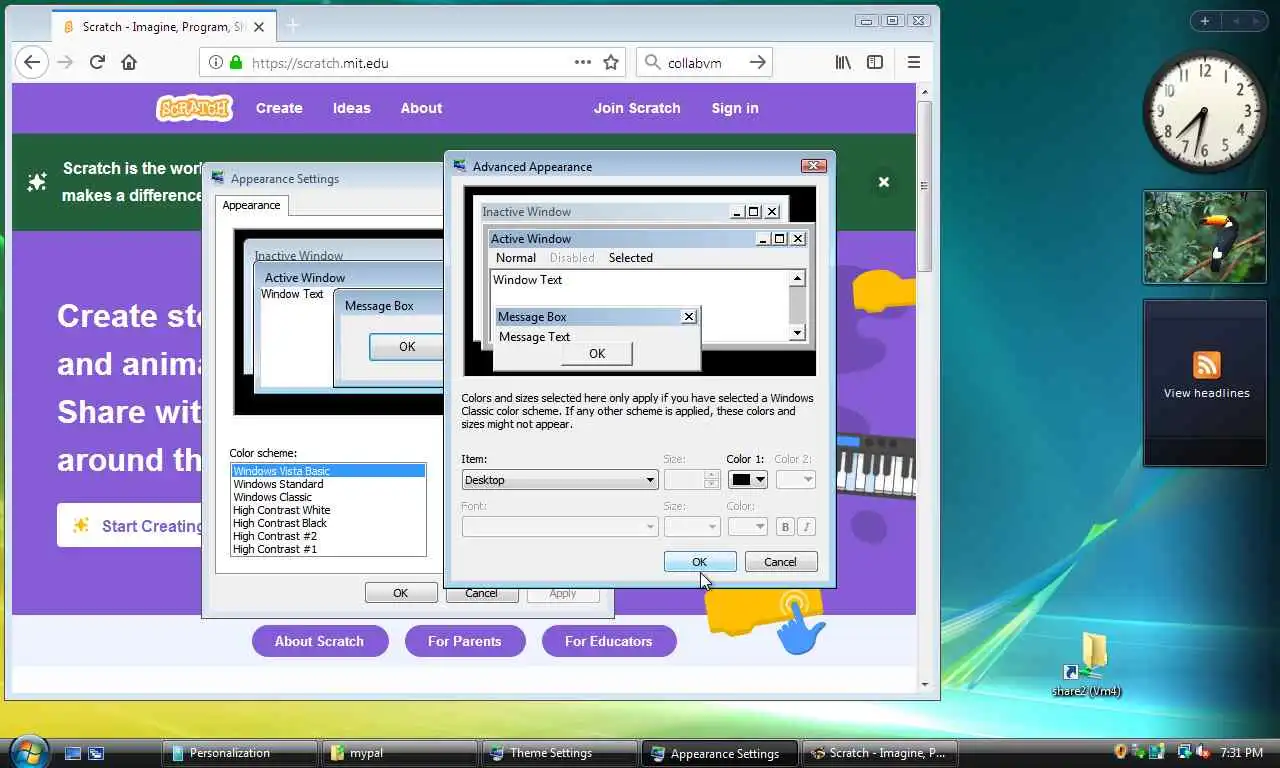The image size is (1280, 768).
Task: Click italic I font button in Advanced Appearance
Action: (x=806, y=527)
